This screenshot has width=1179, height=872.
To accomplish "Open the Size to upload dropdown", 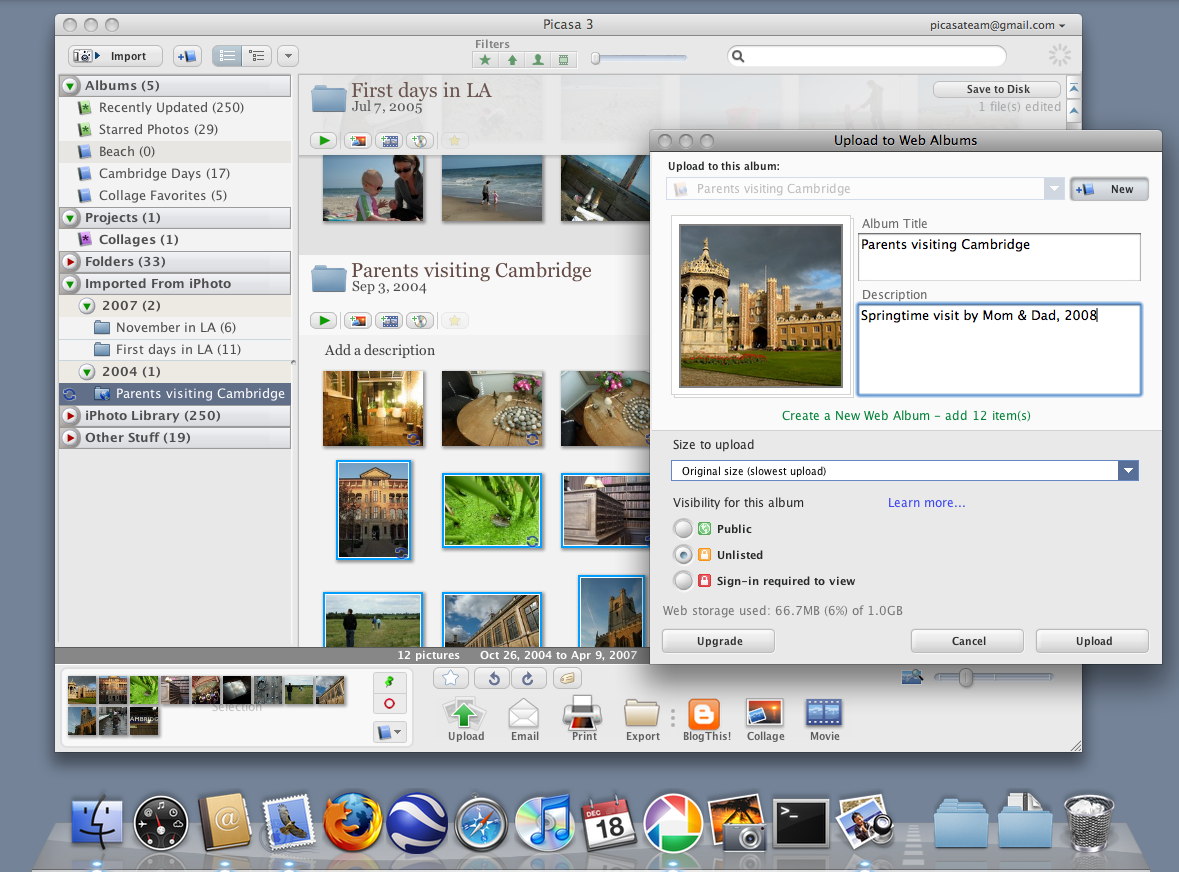I will pyautogui.click(x=1128, y=470).
